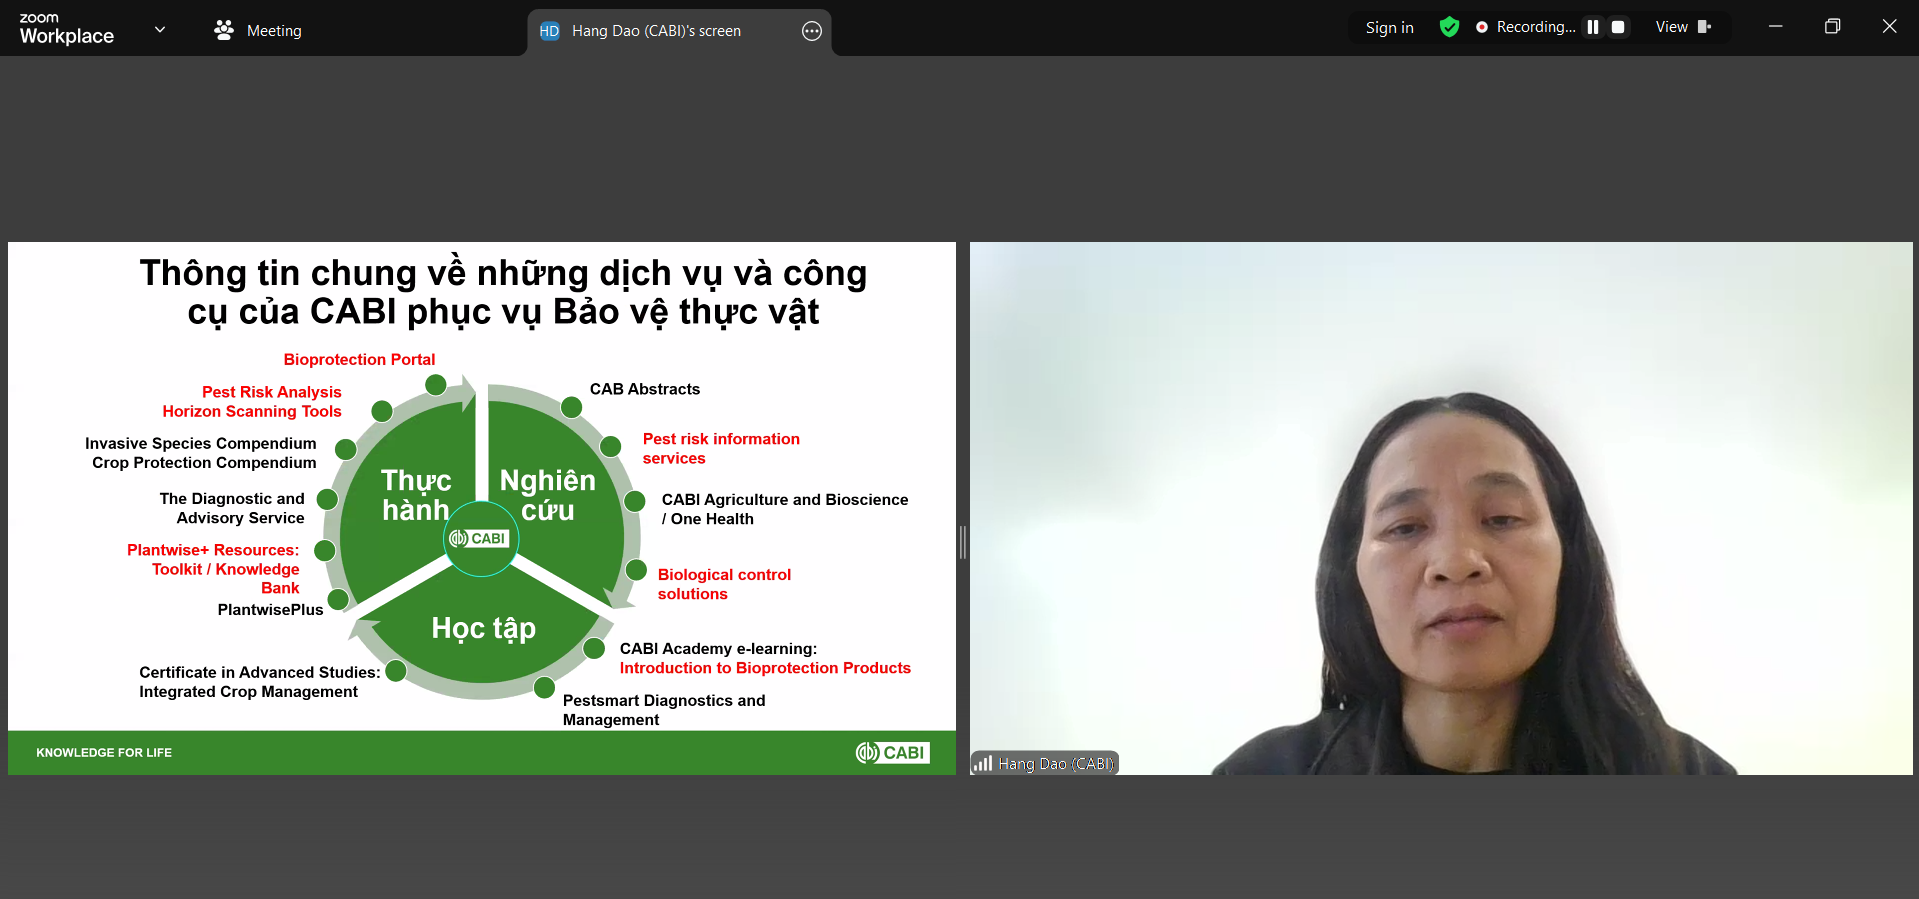1919x899 pixels.
Task: Click the CABI logo in the slide footer
Action: point(893,752)
